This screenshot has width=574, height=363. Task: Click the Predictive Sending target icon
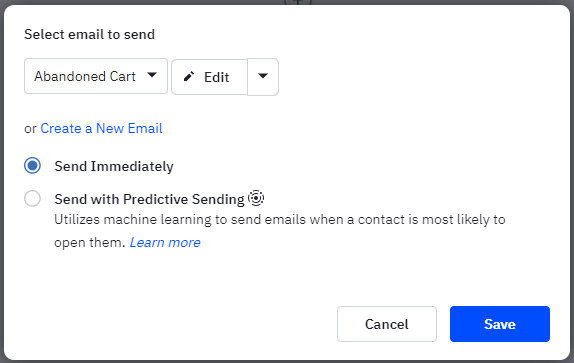(256, 198)
